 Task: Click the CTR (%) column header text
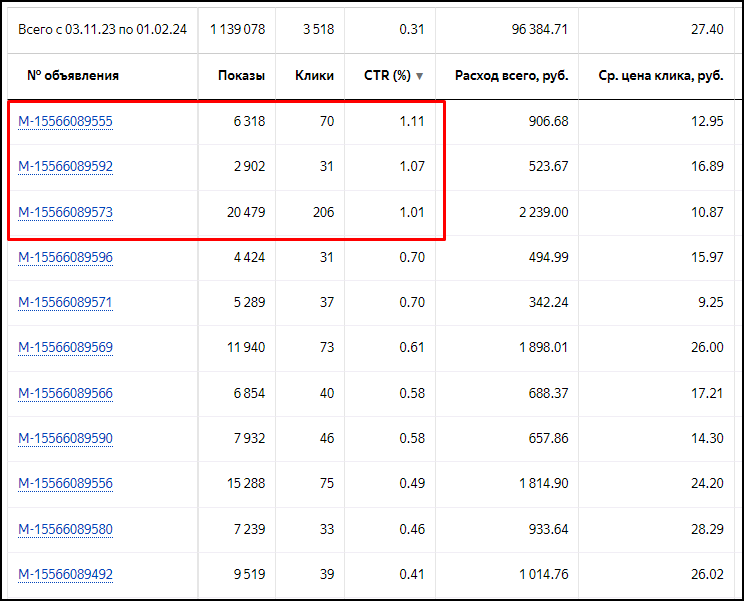[x=387, y=76]
